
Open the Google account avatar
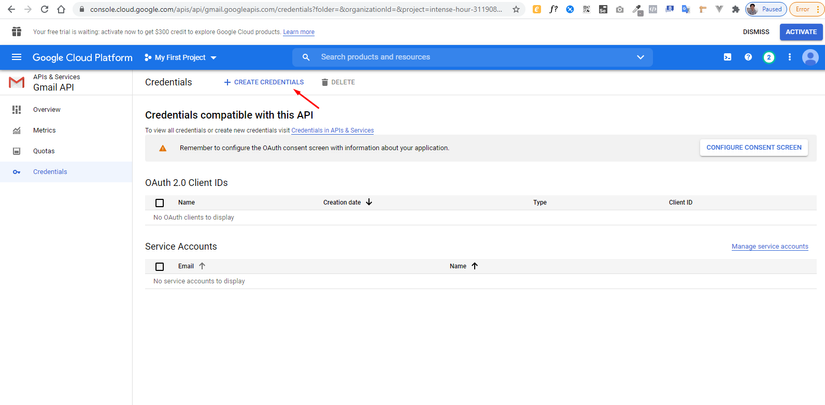810,57
